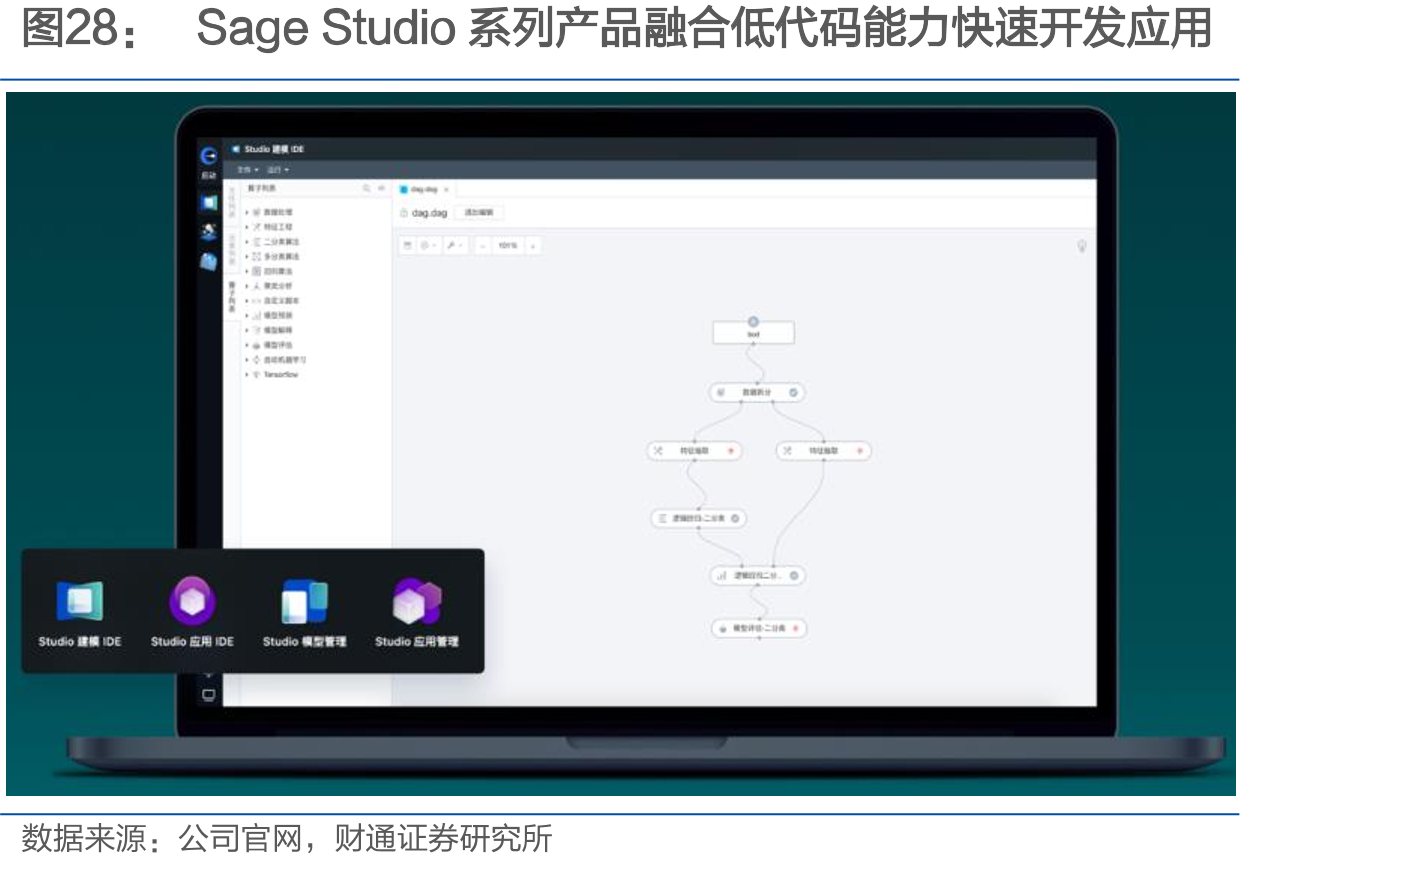Click the monitor icon at sidebar bottom
Viewport: 1410px width, 869px height.
[x=209, y=695]
